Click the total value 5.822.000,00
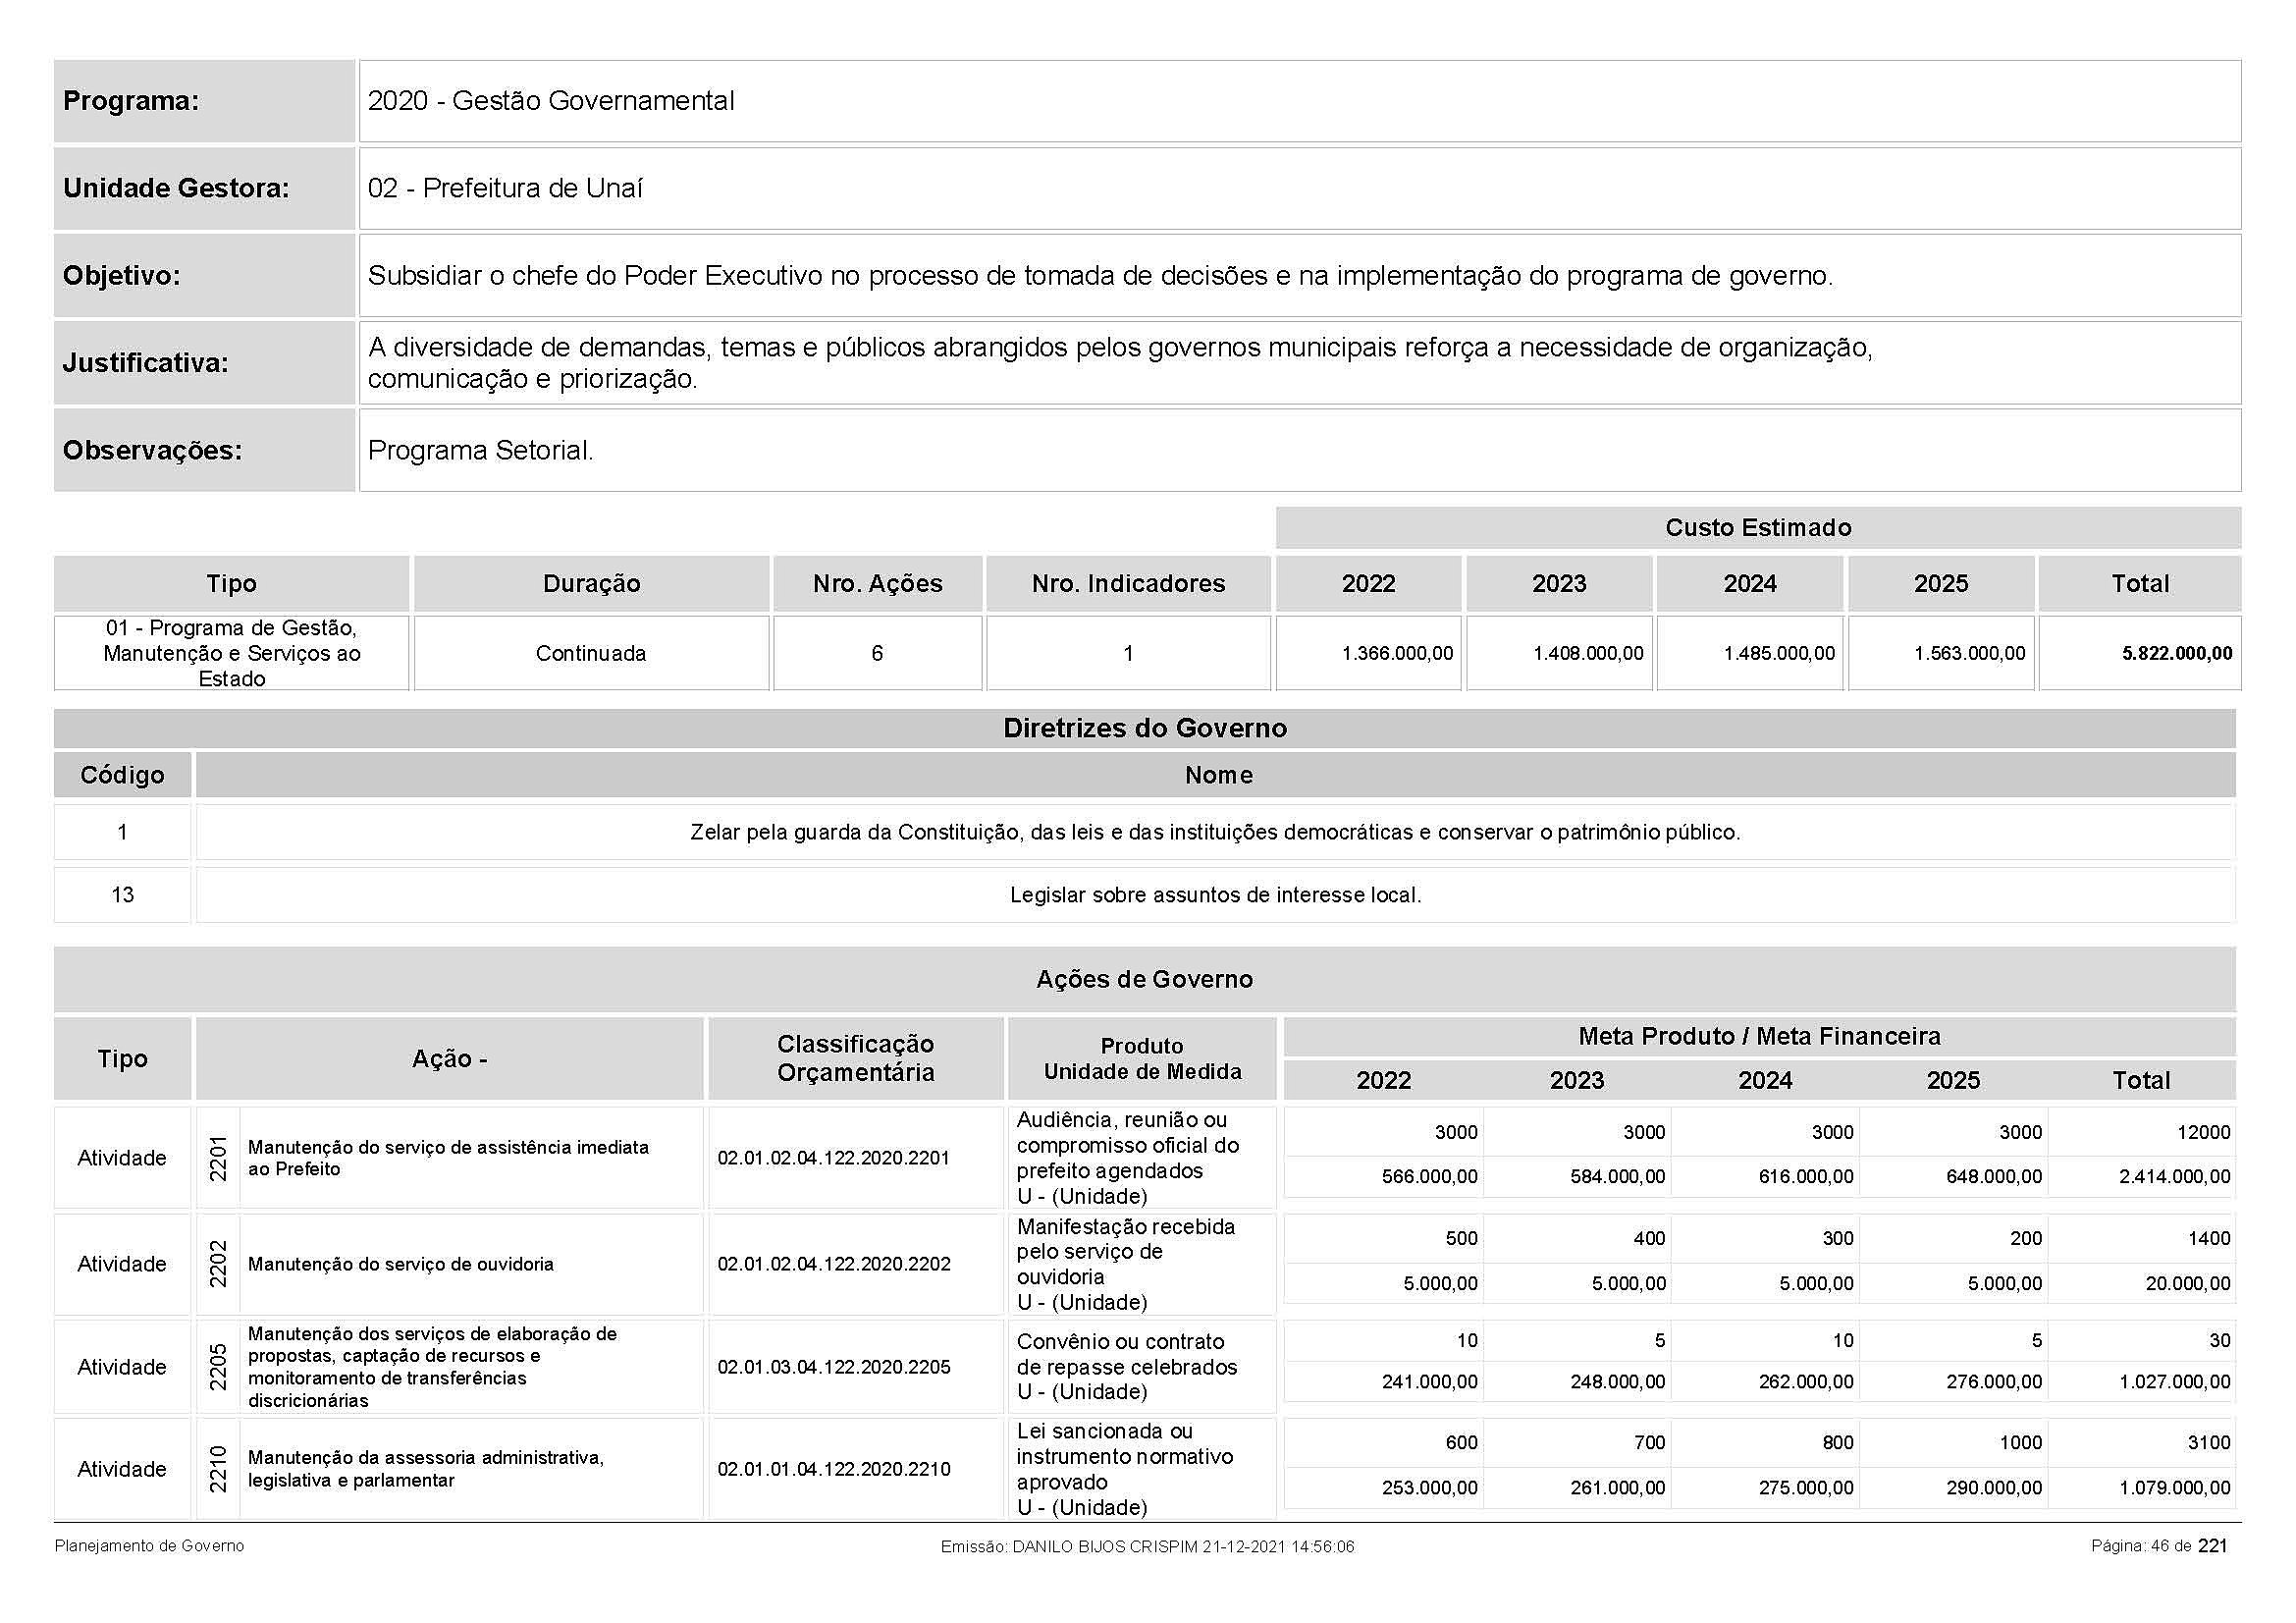 click(x=2176, y=653)
